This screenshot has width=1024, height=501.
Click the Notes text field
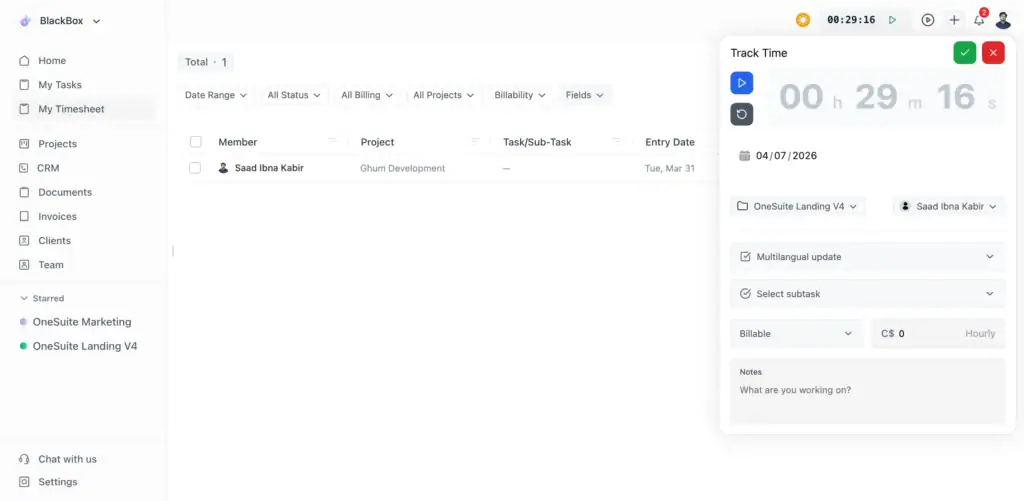point(867,390)
